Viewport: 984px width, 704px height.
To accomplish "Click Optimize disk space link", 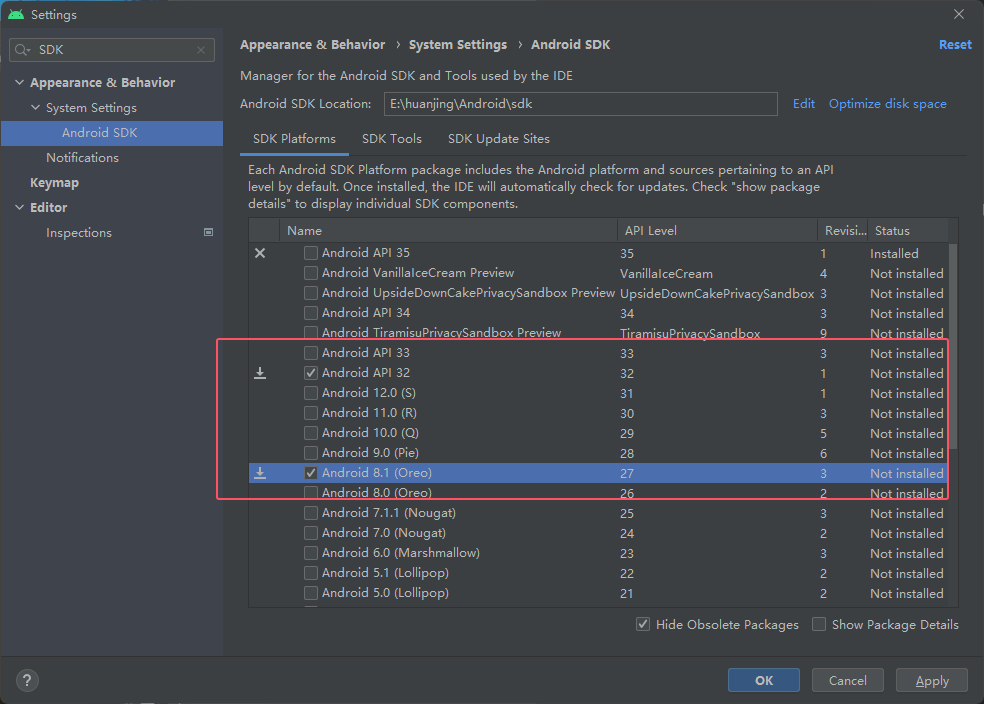I will 887,104.
